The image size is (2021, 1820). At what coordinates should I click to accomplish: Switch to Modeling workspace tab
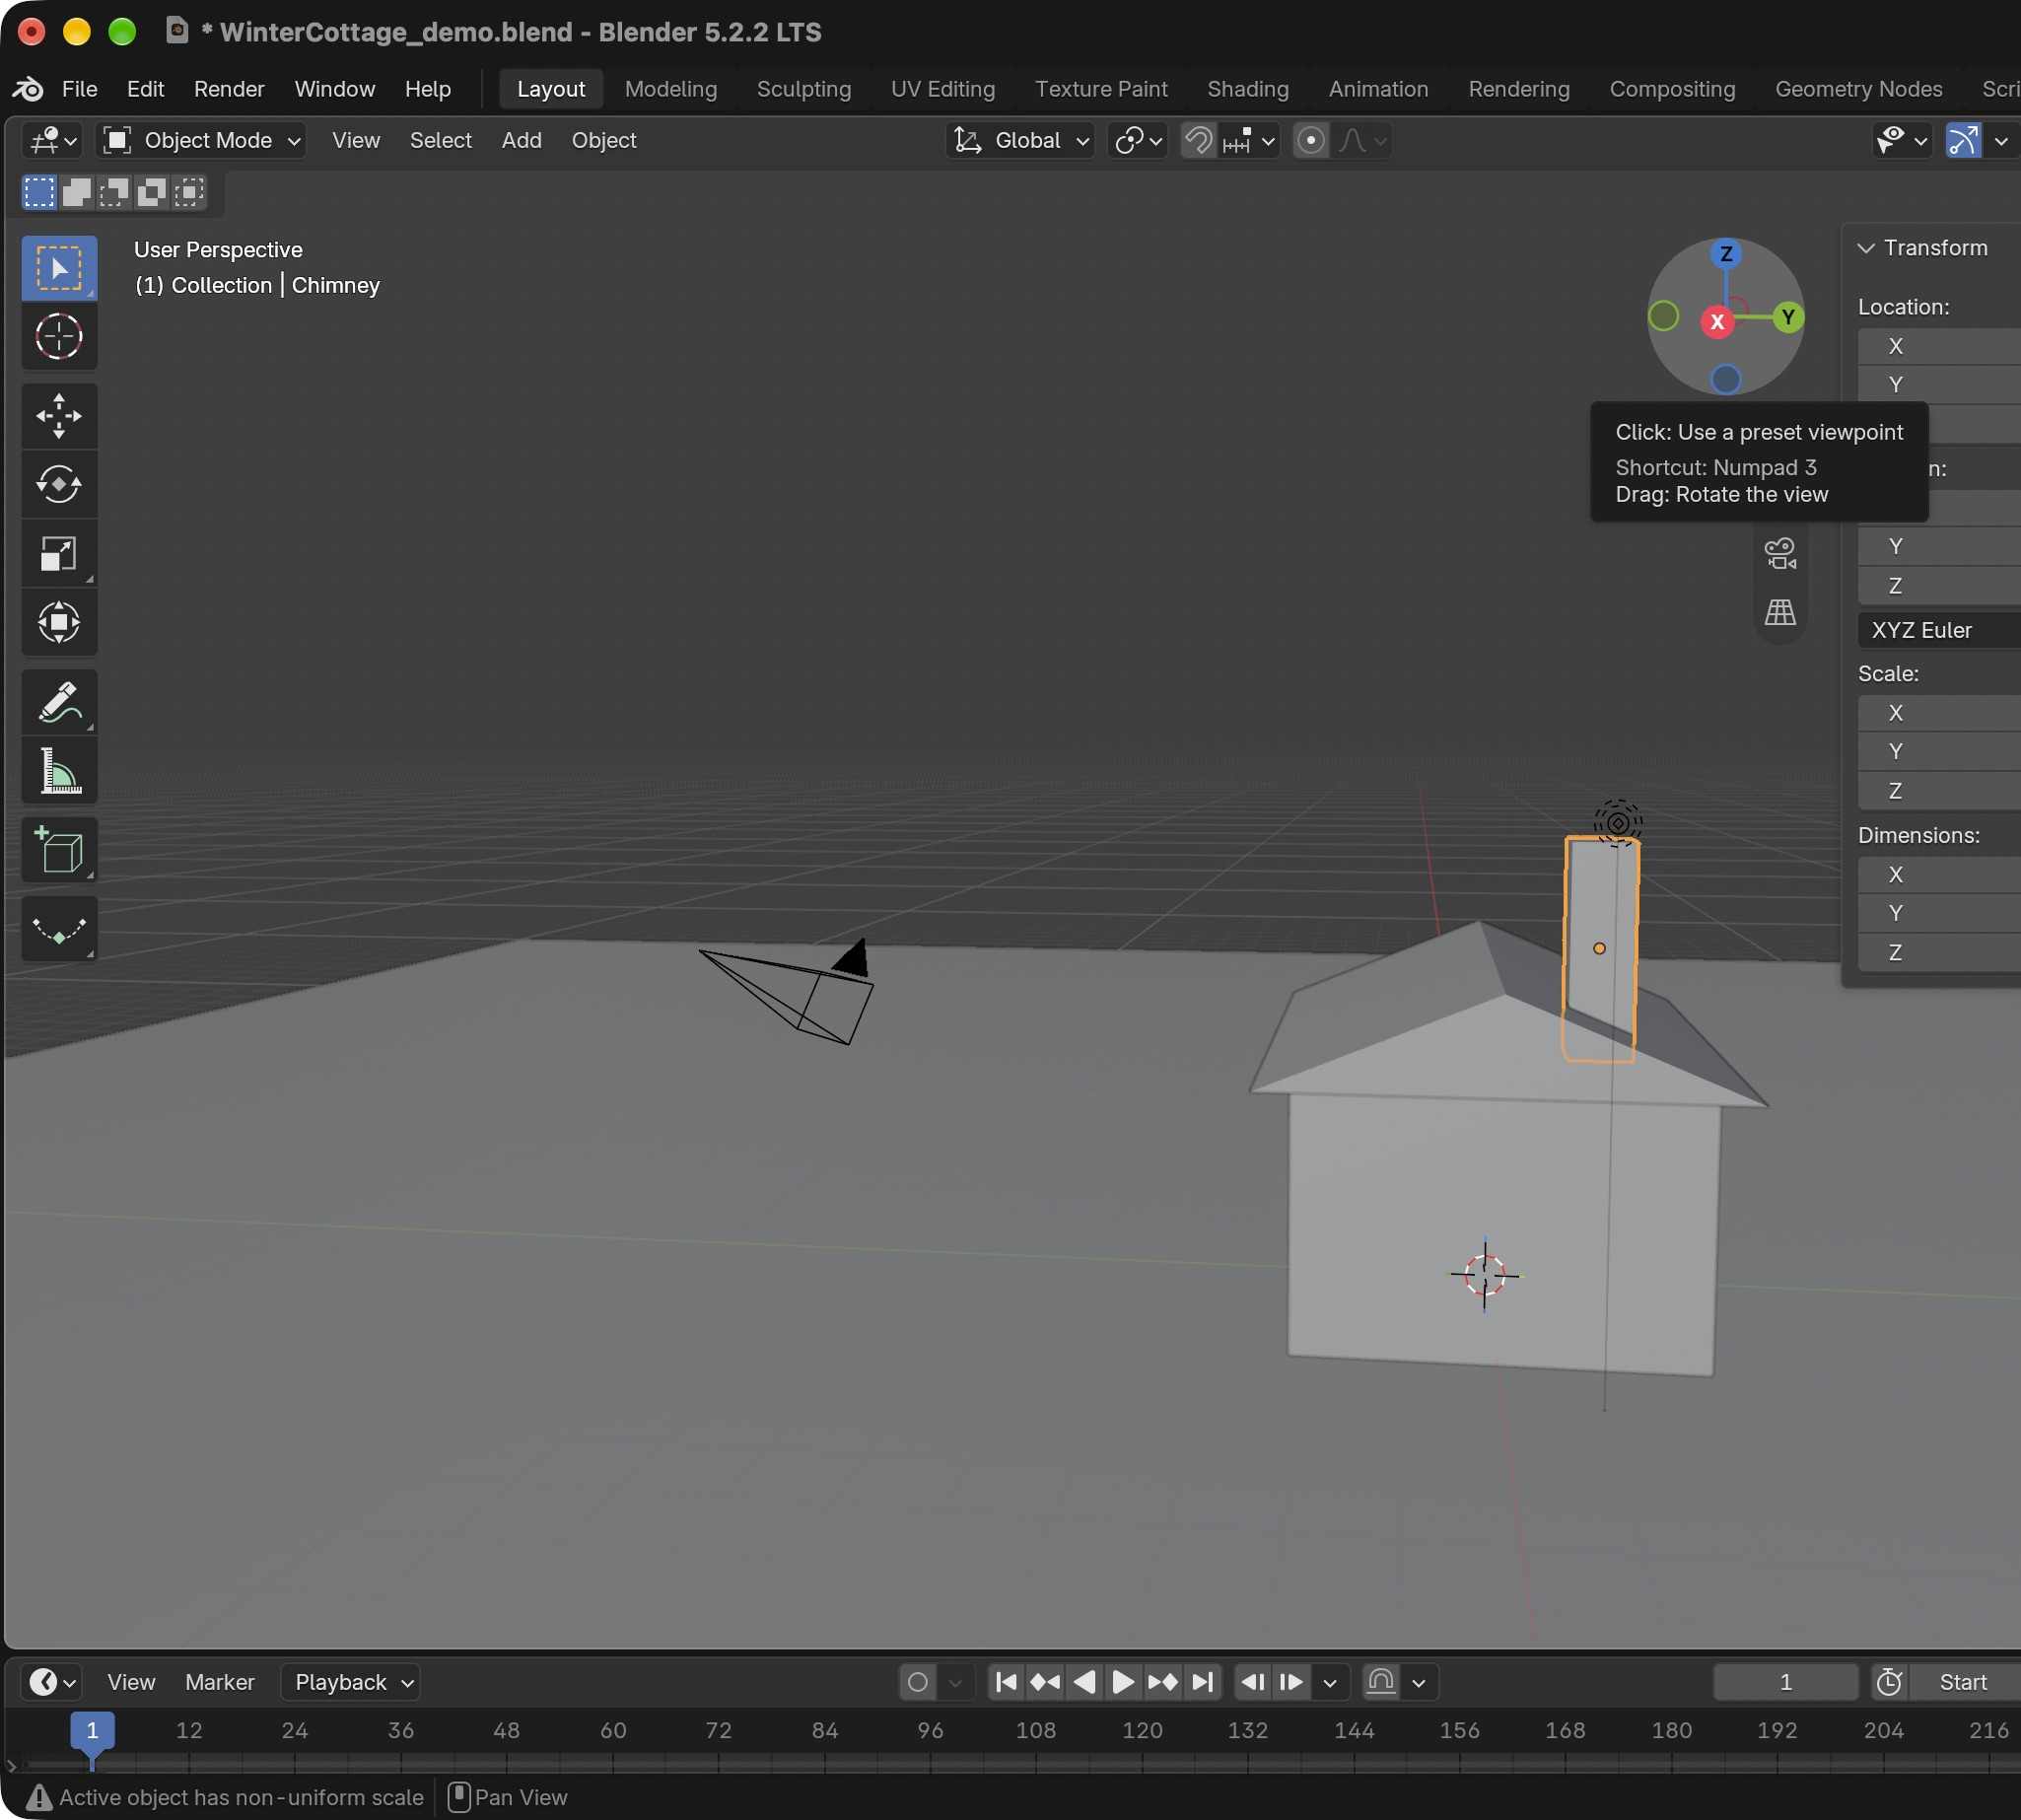click(x=671, y=89)
